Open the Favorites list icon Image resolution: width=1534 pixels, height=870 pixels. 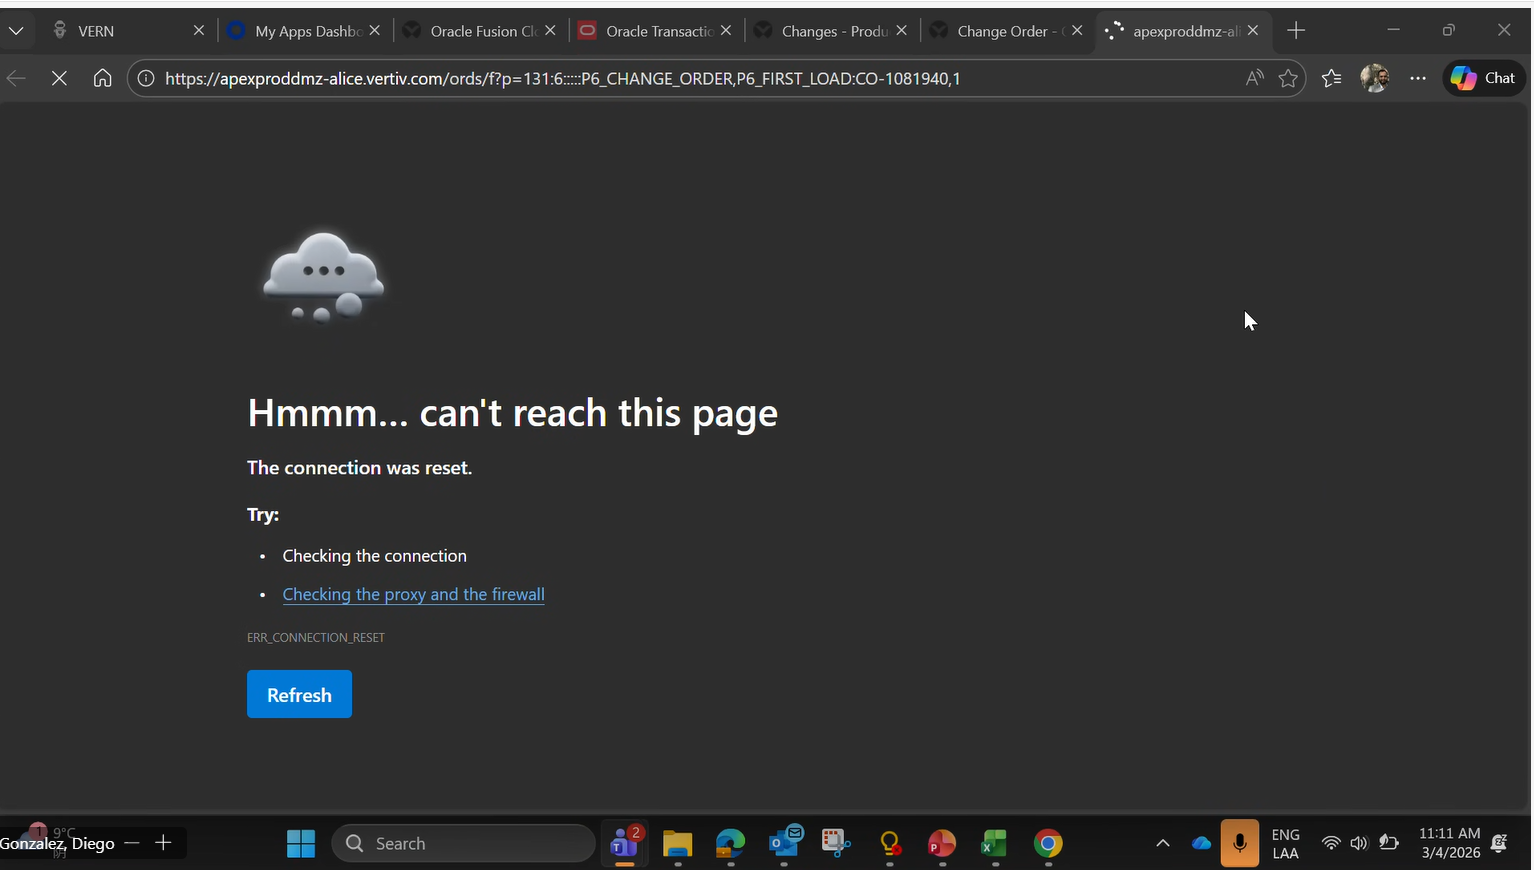[x=1331, y=78]
